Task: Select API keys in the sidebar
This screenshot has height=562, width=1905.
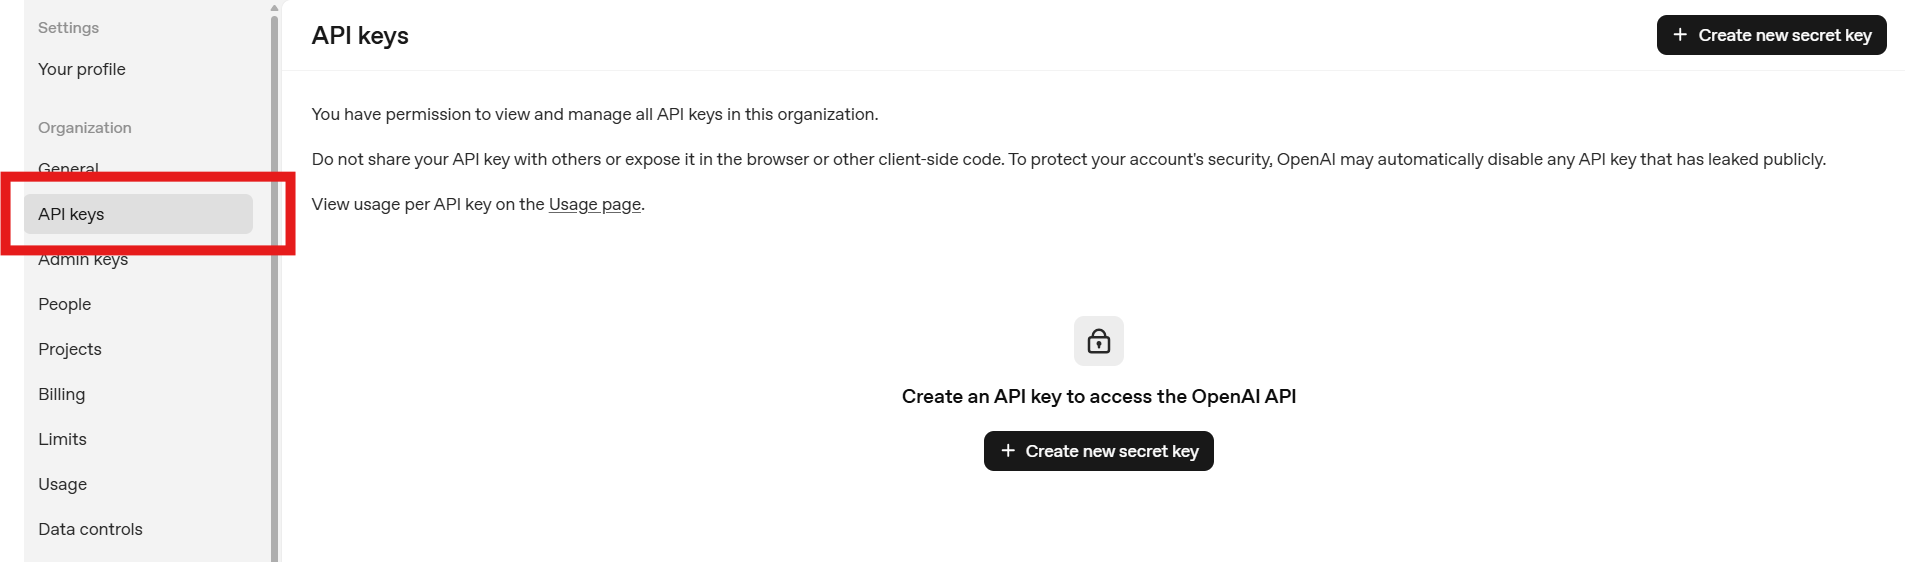Action: click(71, 214)
